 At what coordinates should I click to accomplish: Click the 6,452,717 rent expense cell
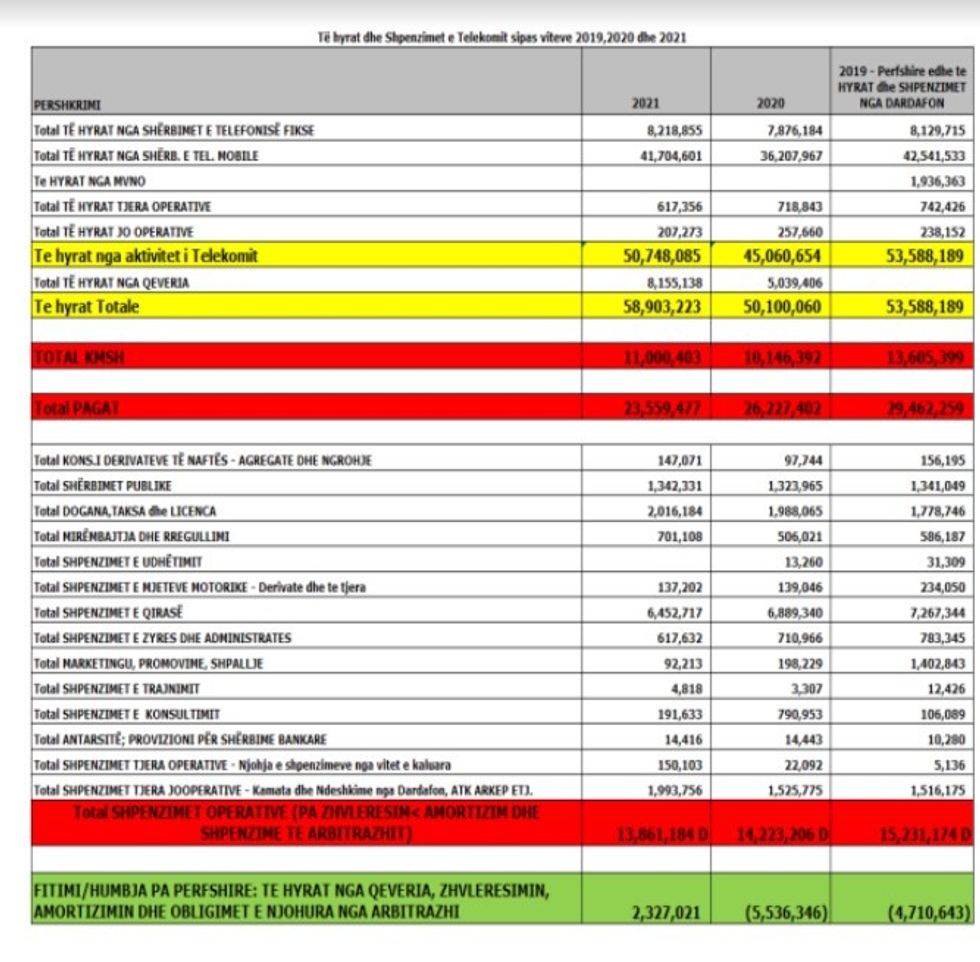coord(672,612)
